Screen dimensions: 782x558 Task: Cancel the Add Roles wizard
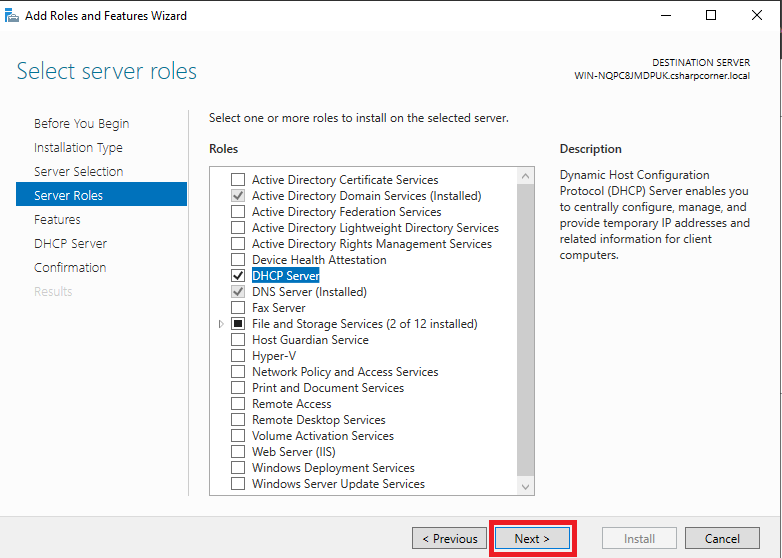pyautogui.click(x=722, y=539)
